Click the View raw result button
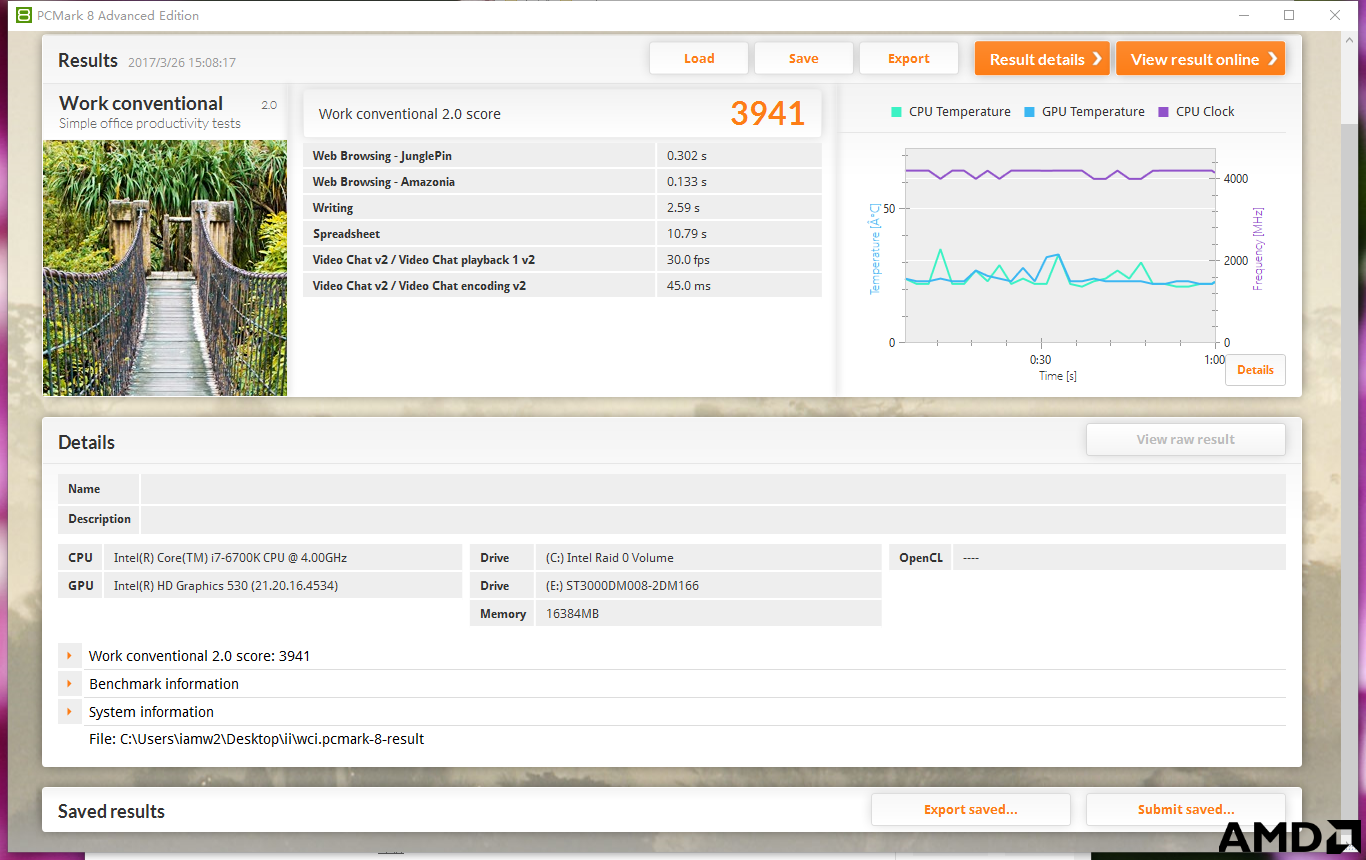 pyautogui.click(x=1186, y=439)
